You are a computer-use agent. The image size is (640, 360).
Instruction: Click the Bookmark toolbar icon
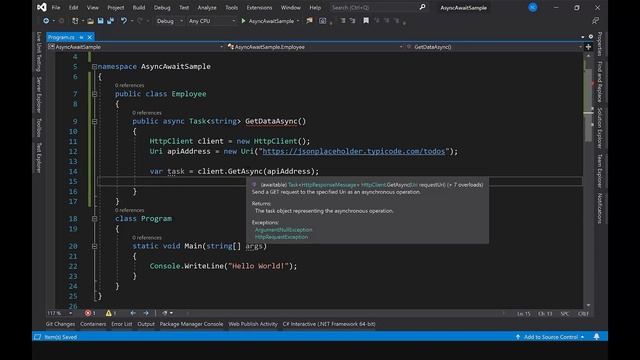tap(366, 21)
